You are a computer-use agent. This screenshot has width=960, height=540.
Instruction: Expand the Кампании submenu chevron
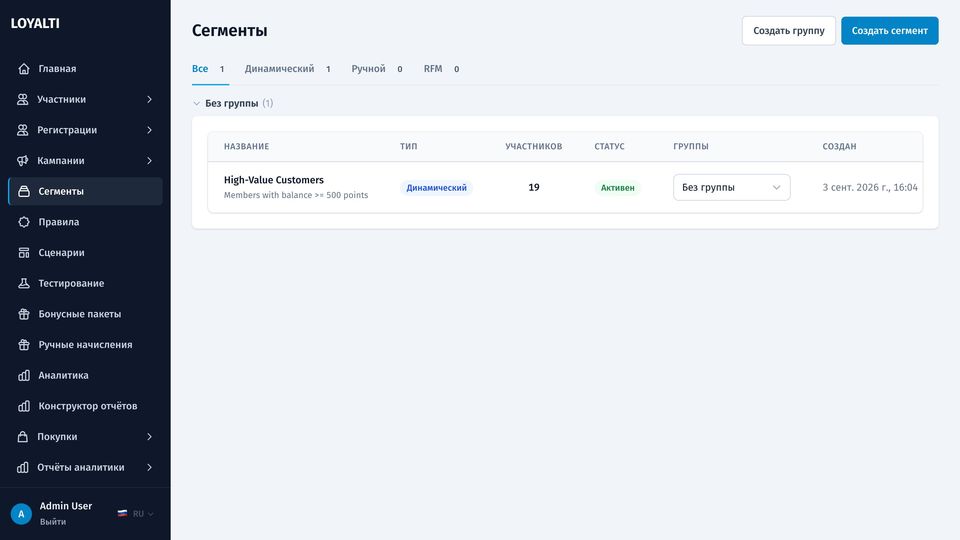(x=149, y=160)
